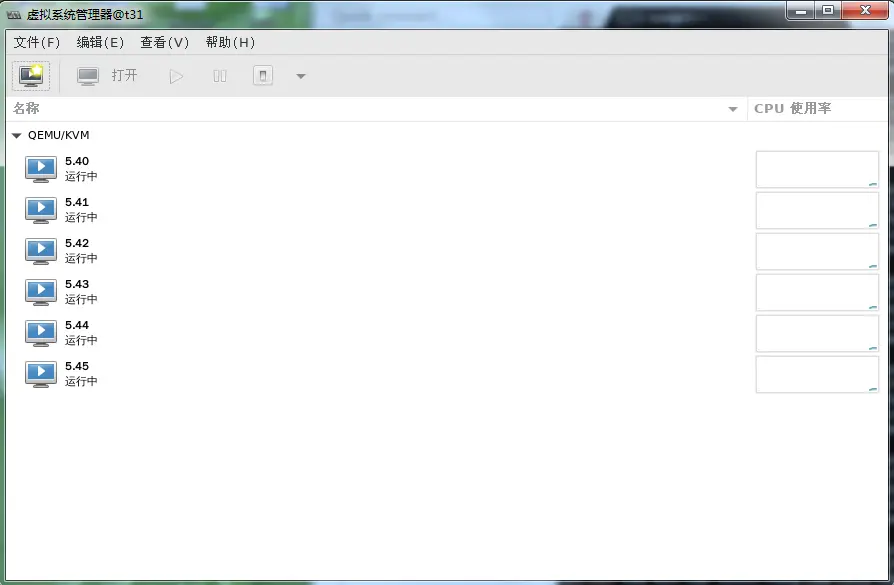Click the 5.43 virtual machine icon
Viewport: 894px width, 585px height.
point(41,292)
